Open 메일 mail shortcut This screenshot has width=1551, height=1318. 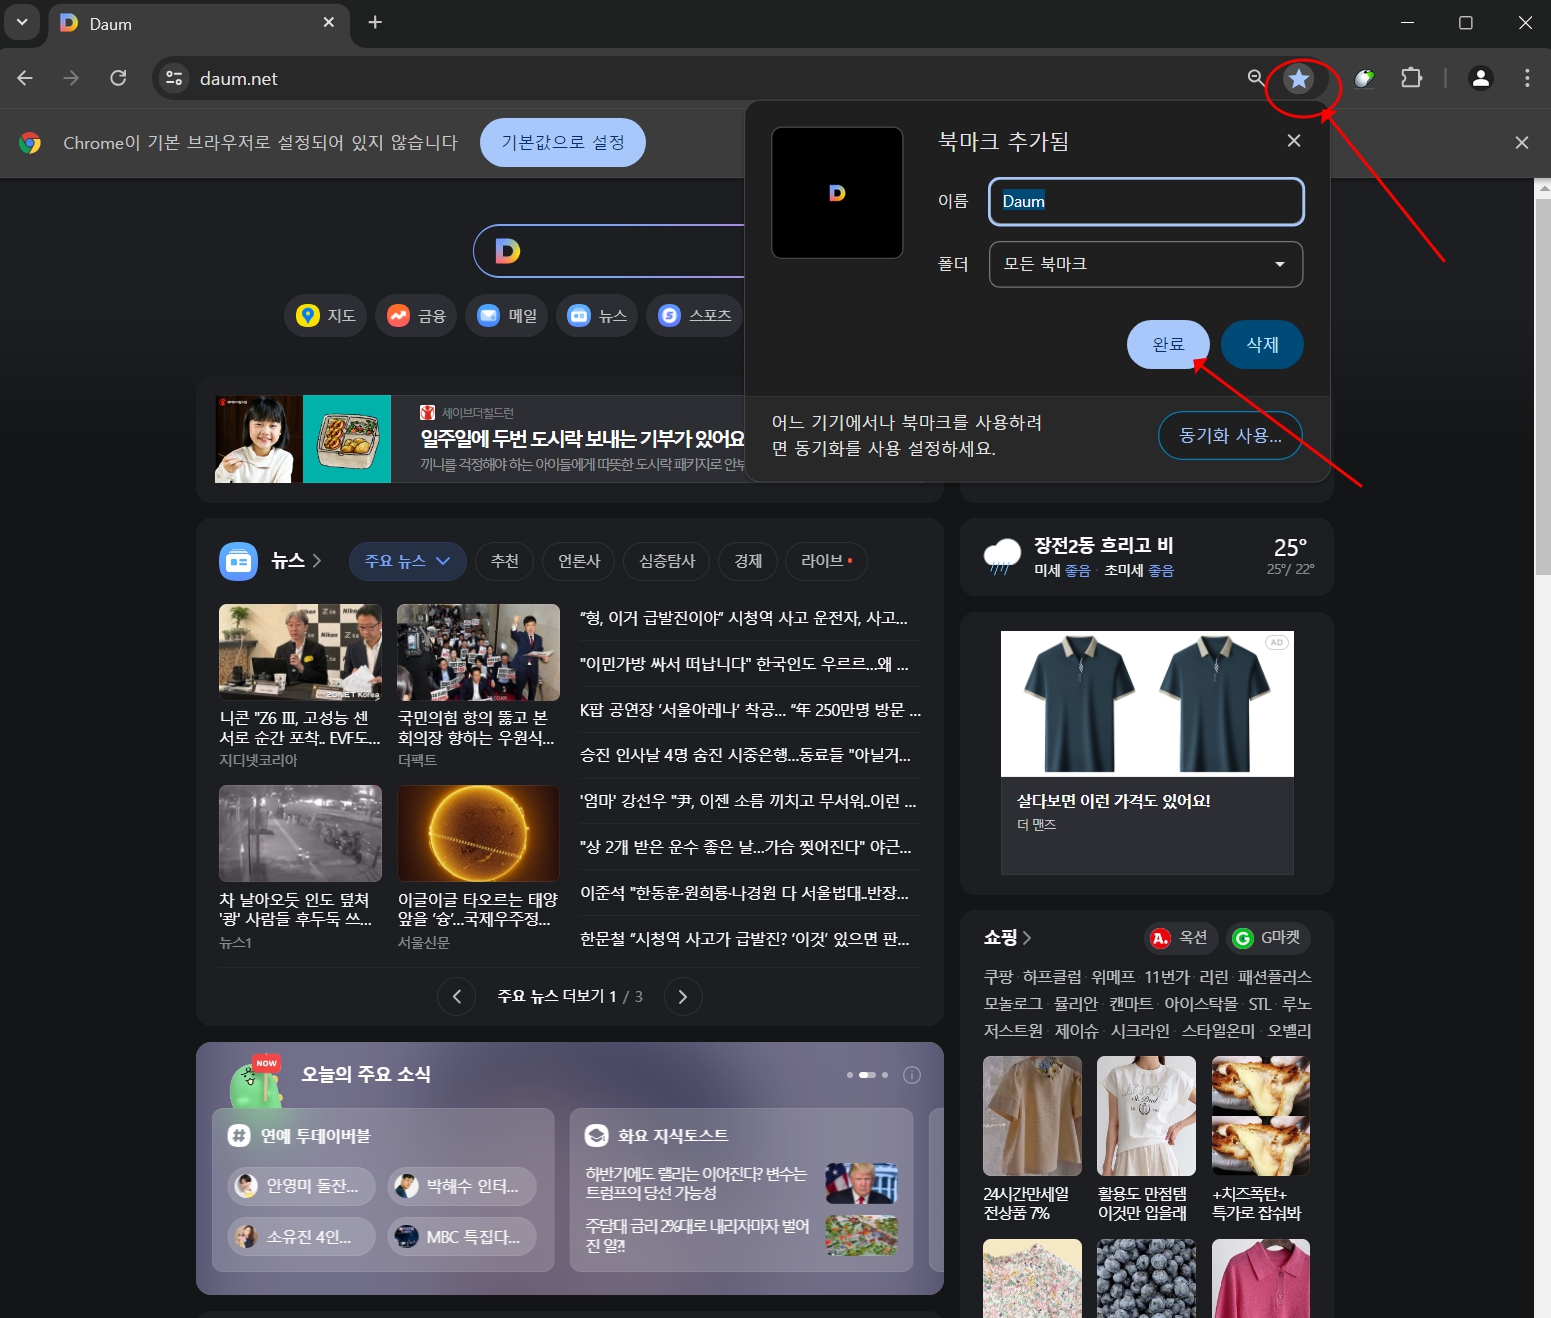(507, 316)
